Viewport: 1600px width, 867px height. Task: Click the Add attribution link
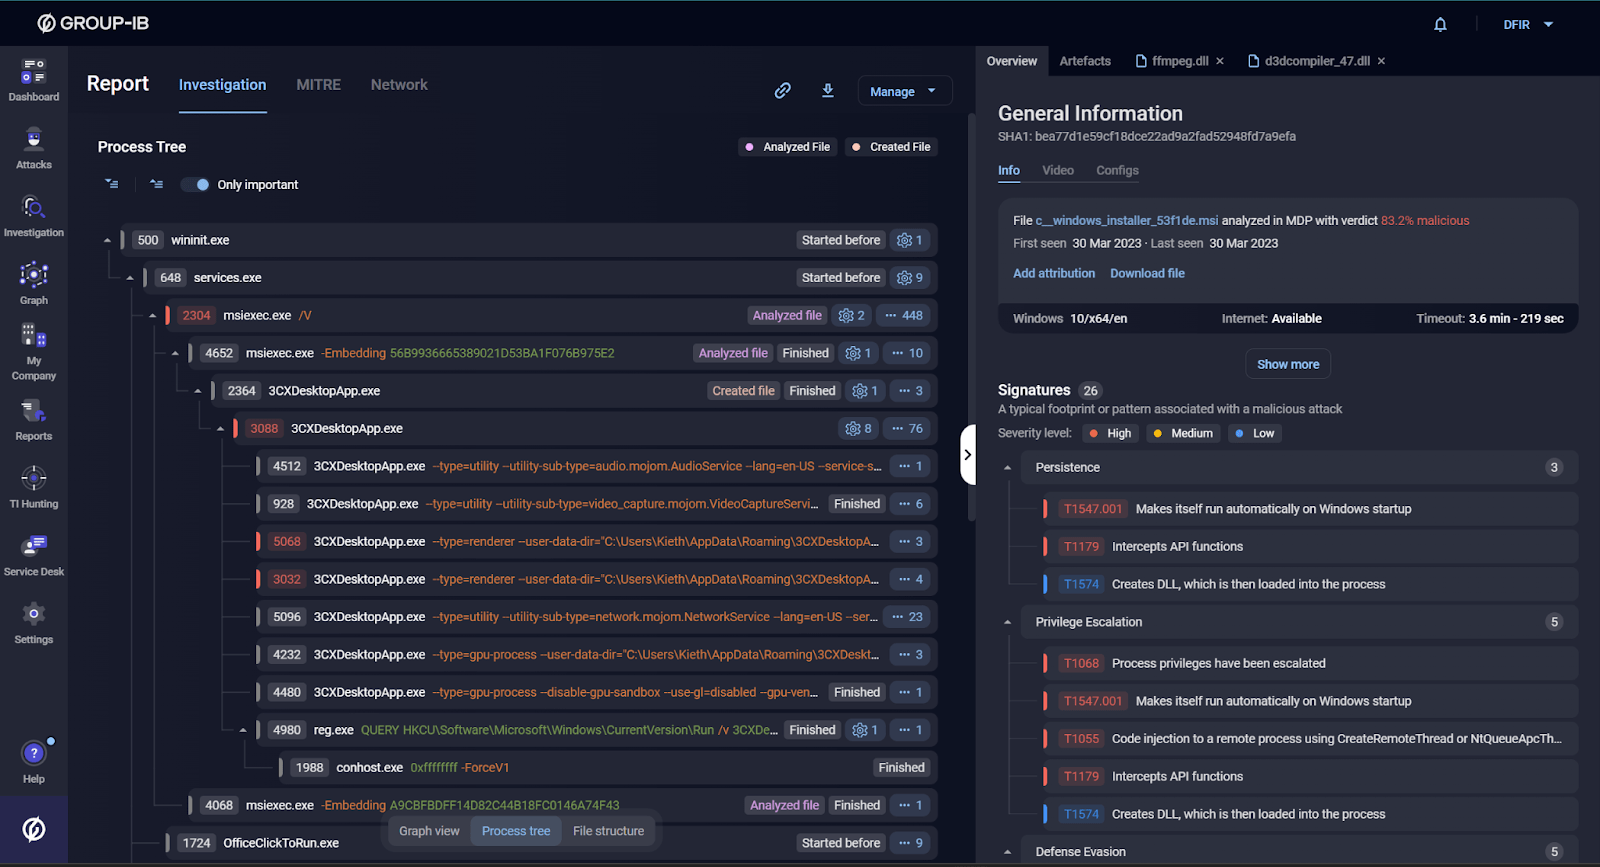[x=1054, y=273]
